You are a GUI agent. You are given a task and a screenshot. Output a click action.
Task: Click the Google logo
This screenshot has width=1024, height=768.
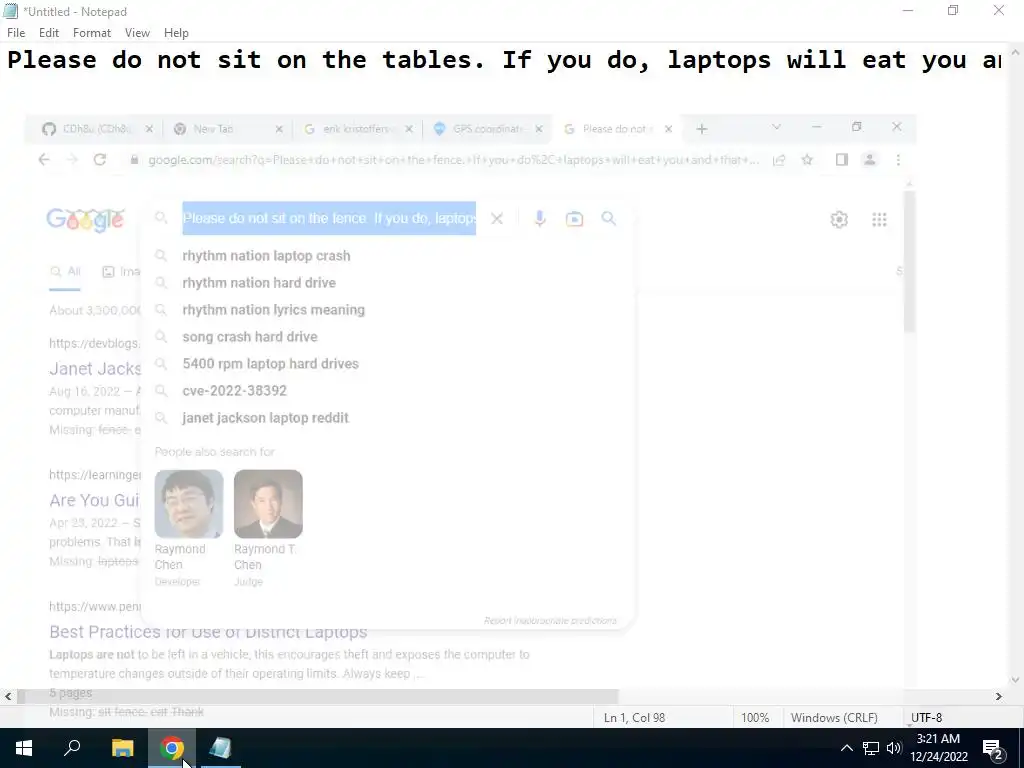pyautogui.click(x=86, y=219)
